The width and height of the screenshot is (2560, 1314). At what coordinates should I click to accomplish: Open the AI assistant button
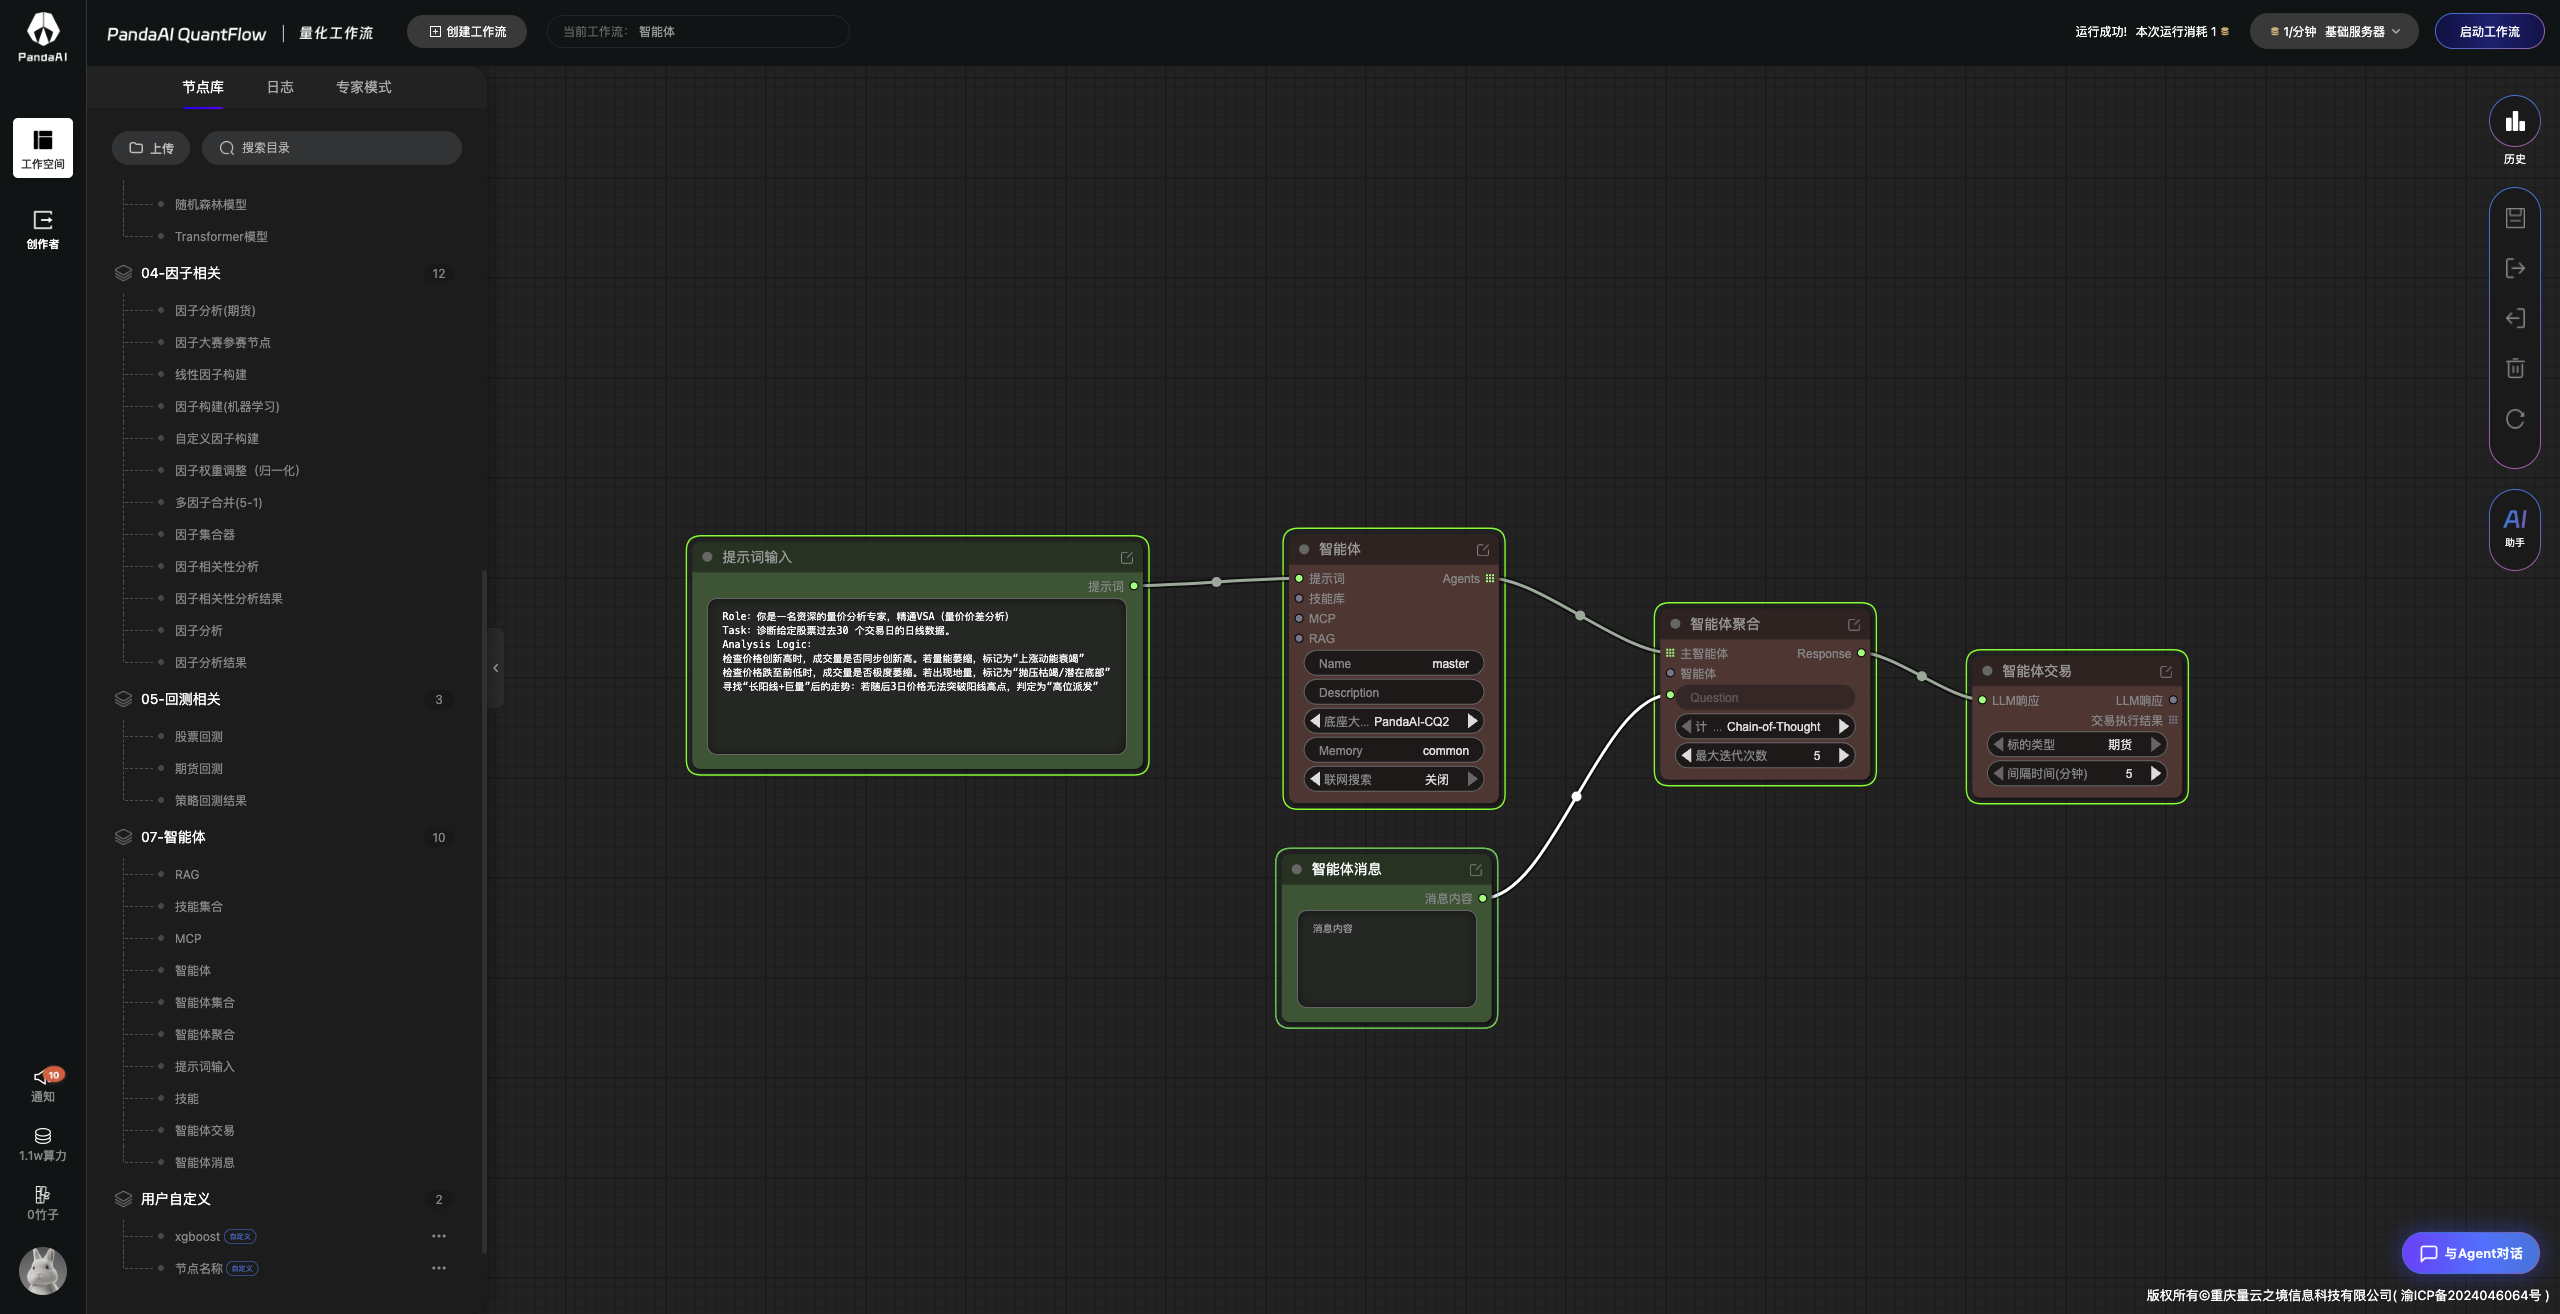coord(2514,527)
